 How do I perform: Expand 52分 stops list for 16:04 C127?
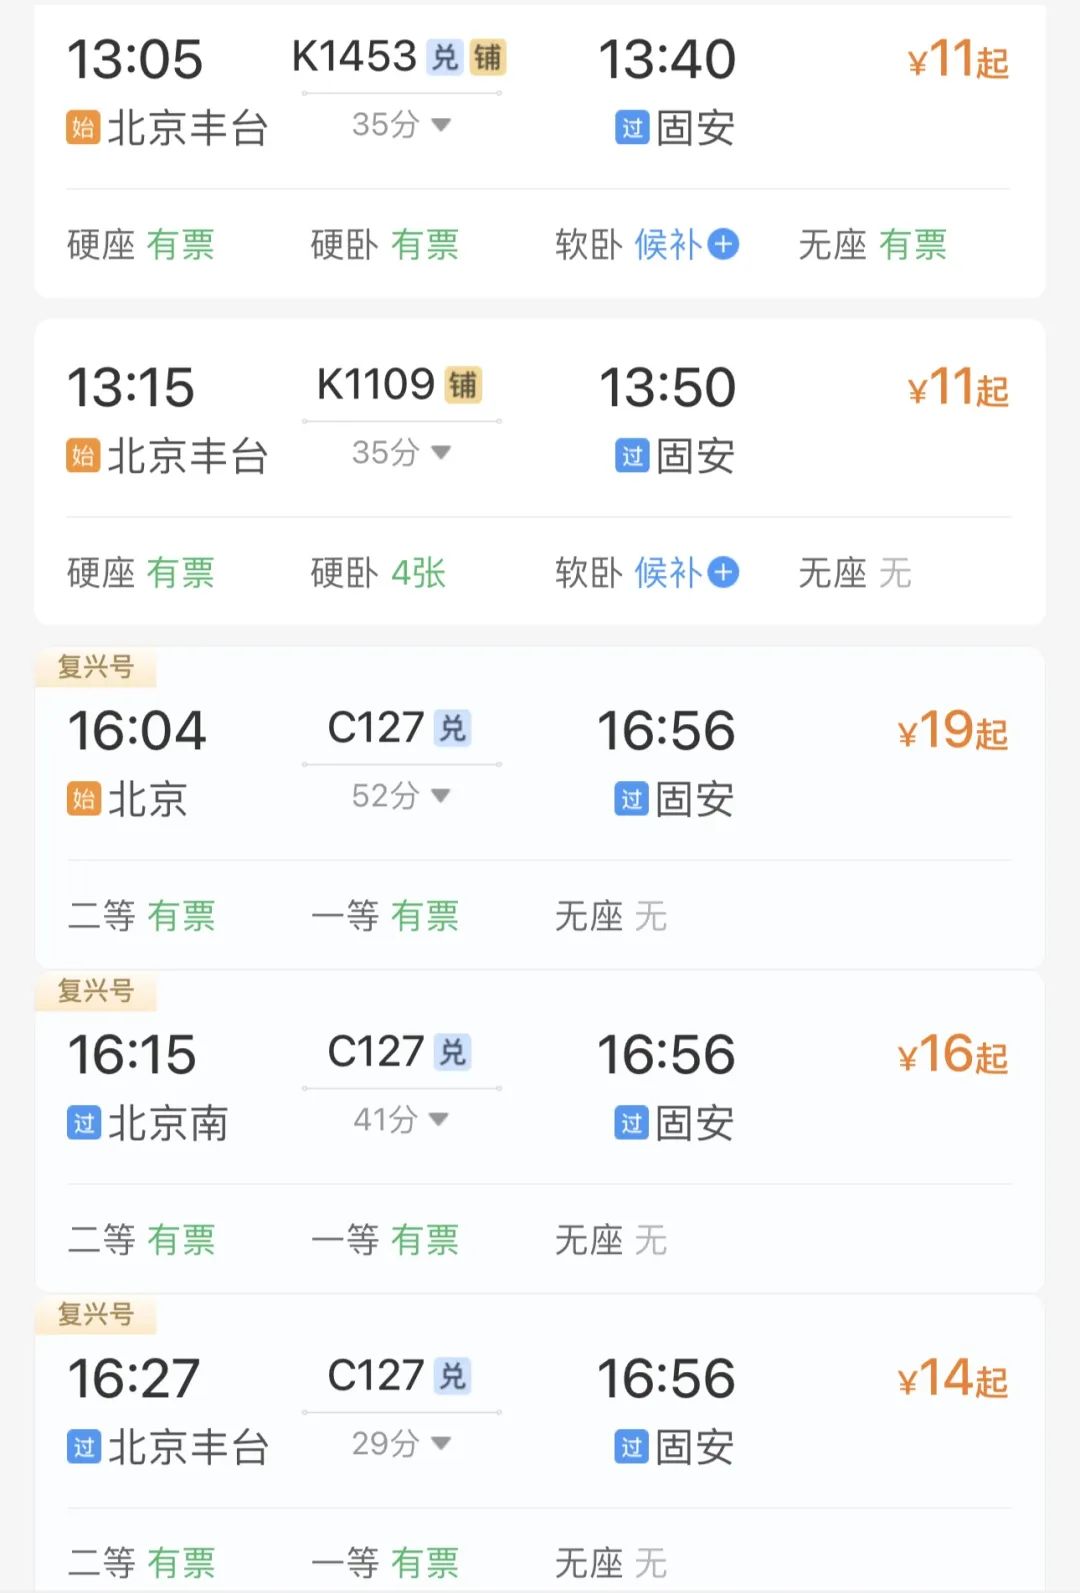(x=401, y=796)
